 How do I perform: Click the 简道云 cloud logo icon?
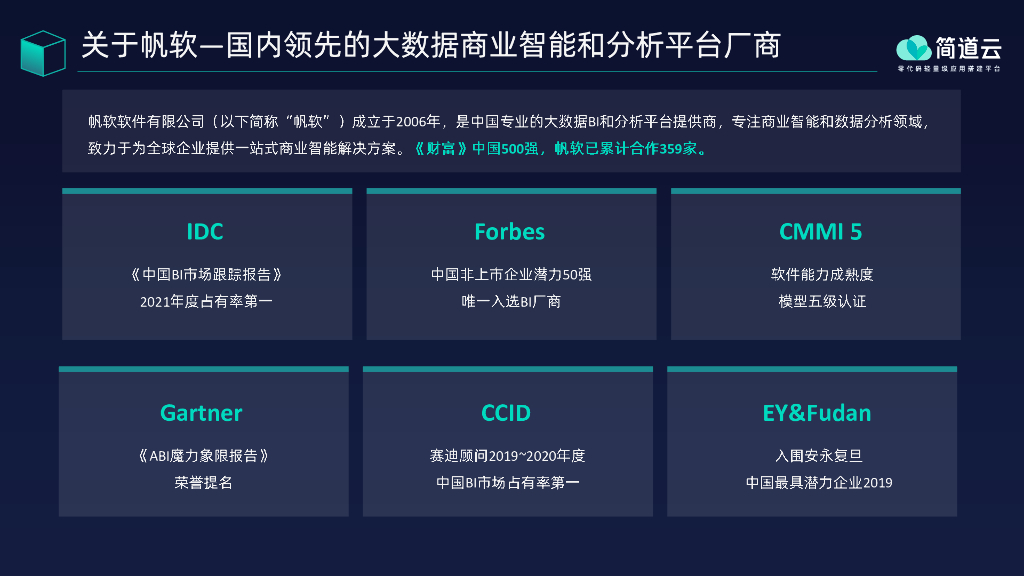click(913, 47)
